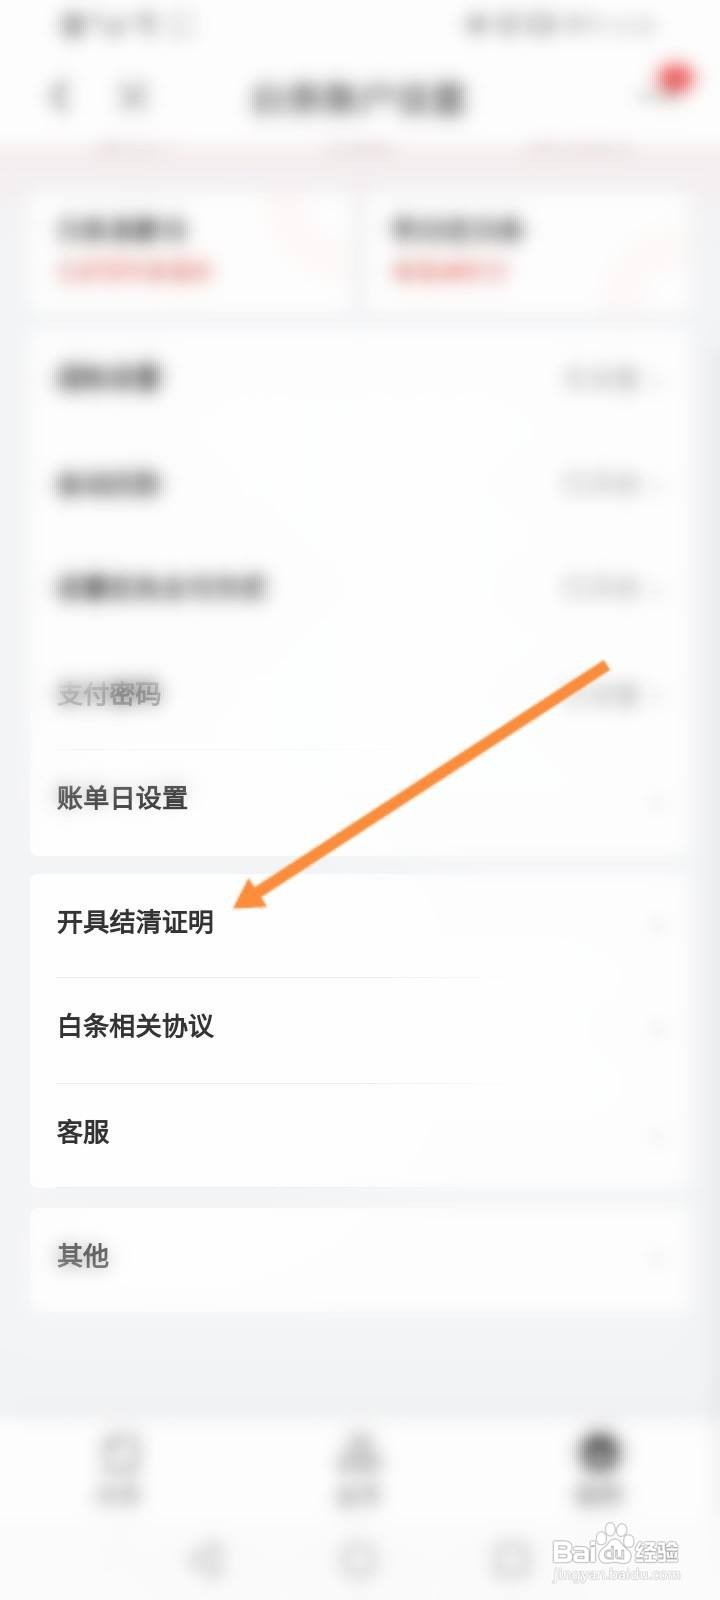
Task: Tap chevron beside 账单日设置
Action: [x=657, y=801]
